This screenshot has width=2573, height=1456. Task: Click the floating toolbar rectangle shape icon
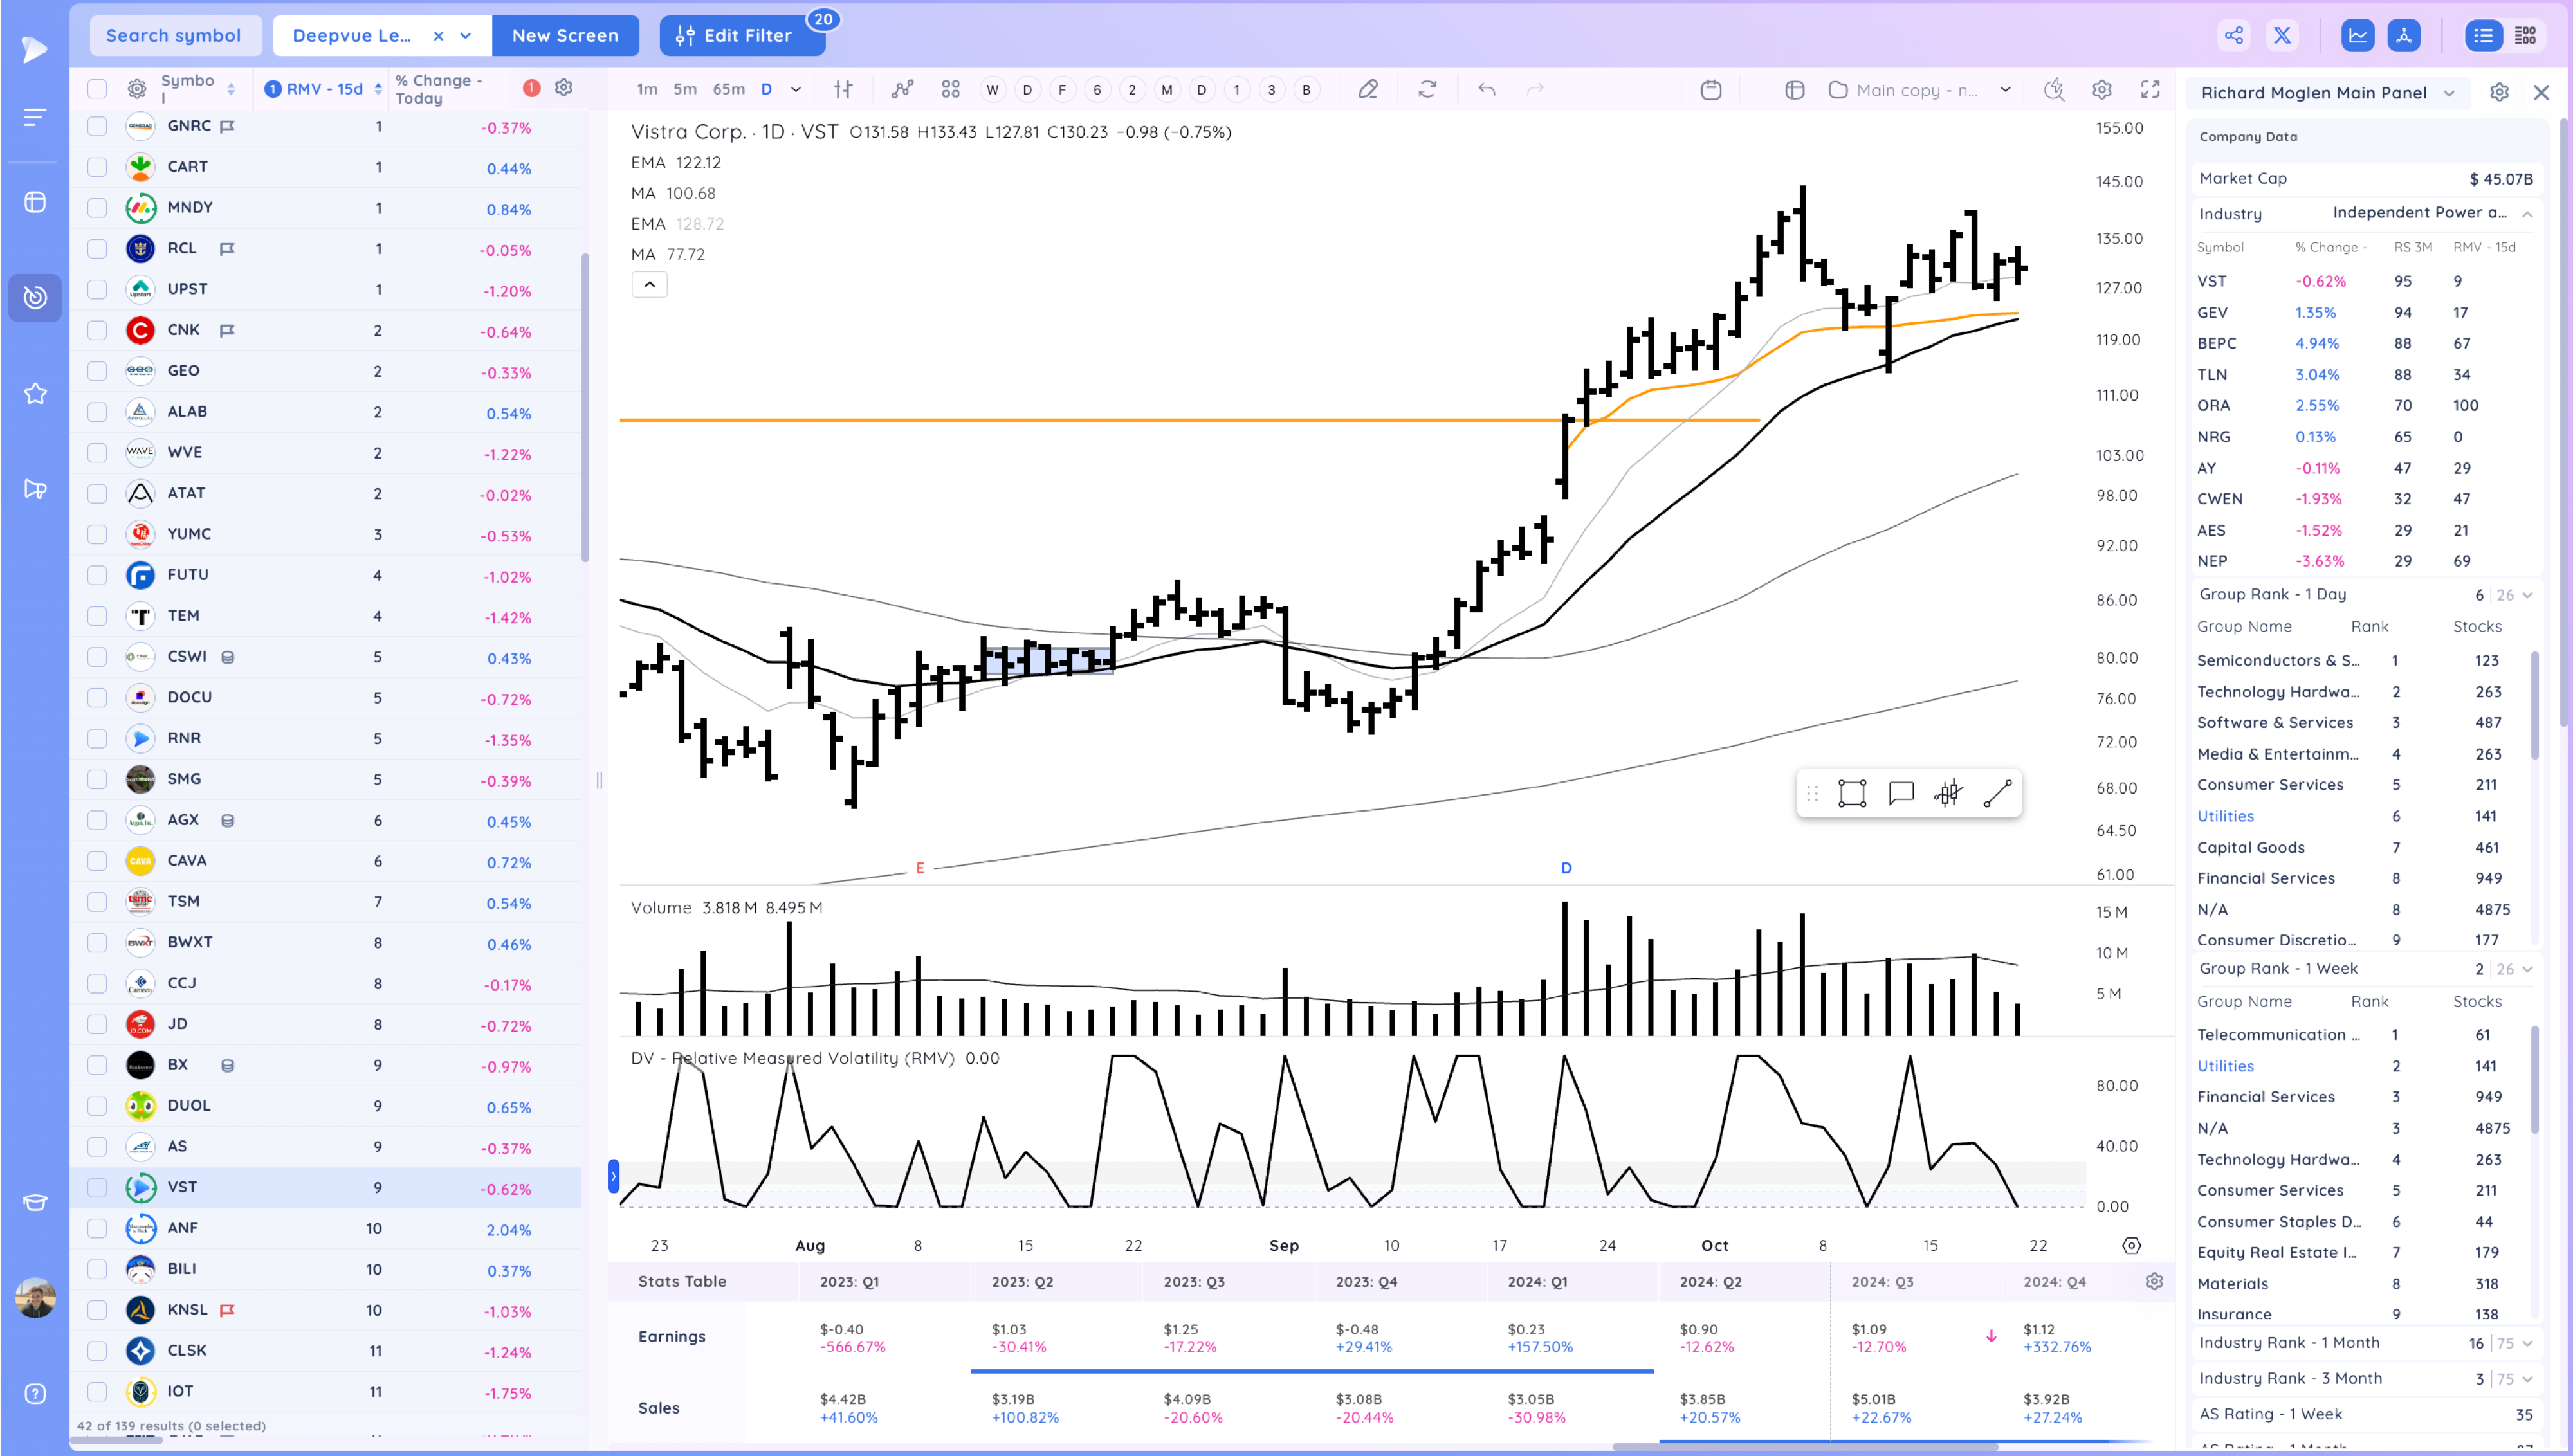(x=1851, y=793)
